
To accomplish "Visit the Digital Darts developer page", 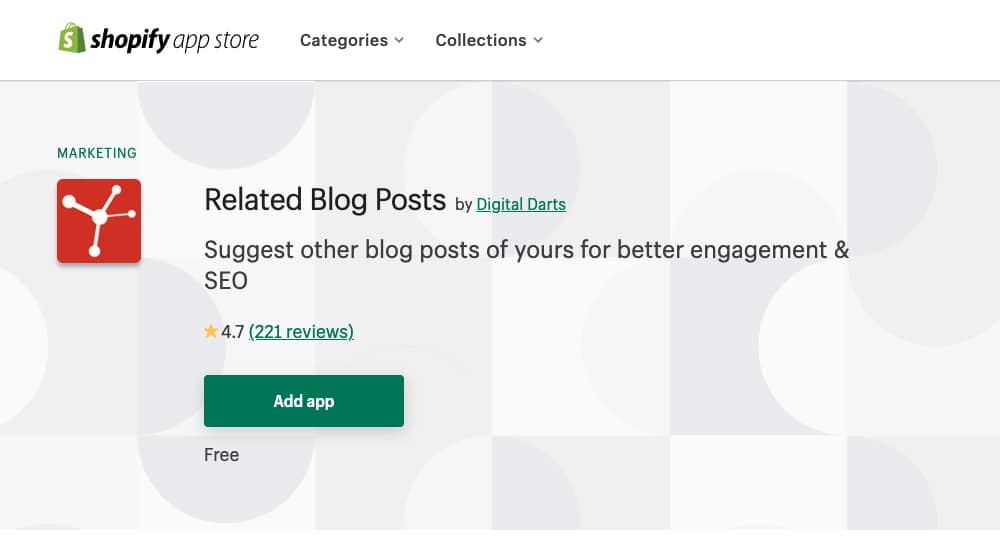I will pos(521,204).
